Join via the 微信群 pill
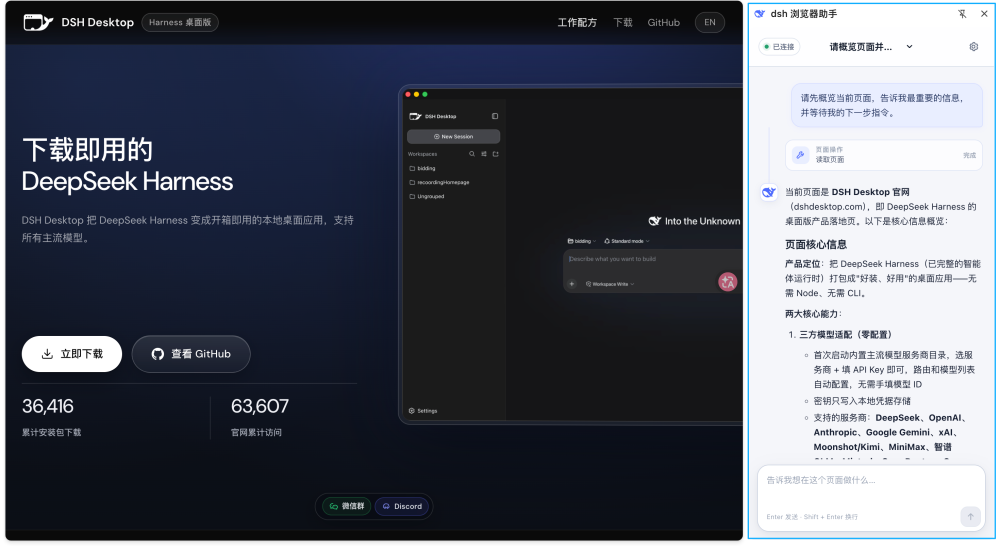Image resolution: width=1000 pixels, height=546 pixels. coord(347,506)
